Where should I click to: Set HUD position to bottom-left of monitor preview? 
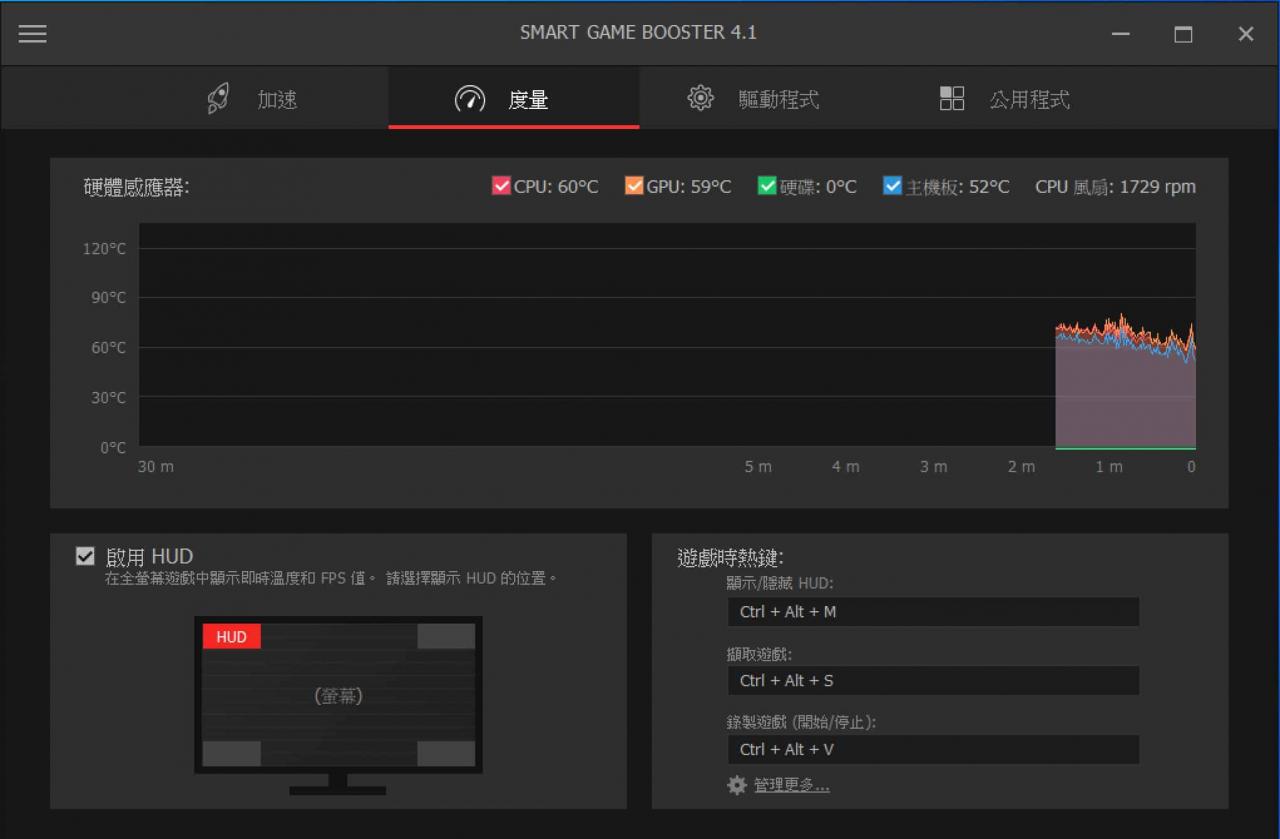(232, 753)
